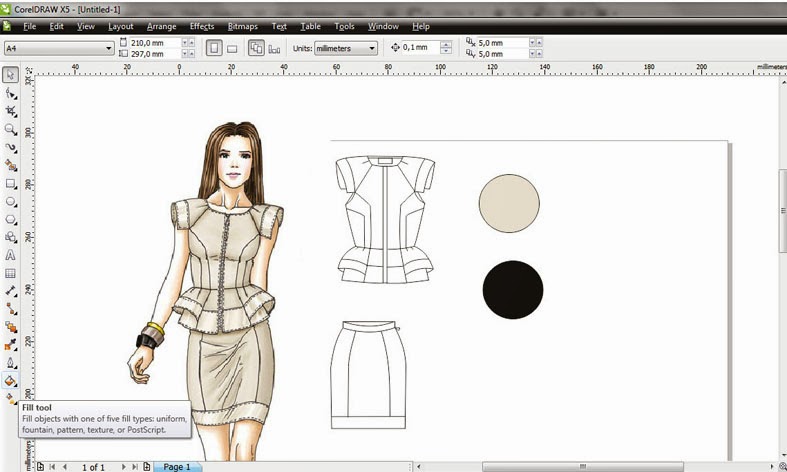The width and height of the screenshot is (787, 472).
Task: Activate the Zoom tool
Action: click(x=10, y=129)
